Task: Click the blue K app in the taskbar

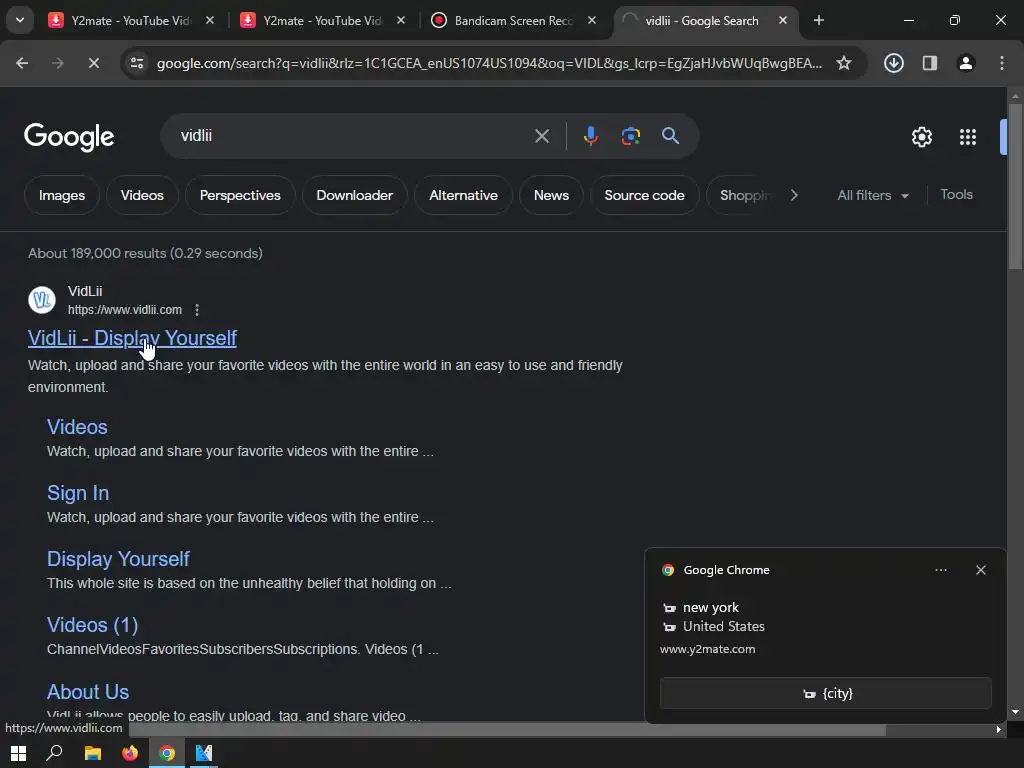Action: (204, 753)
